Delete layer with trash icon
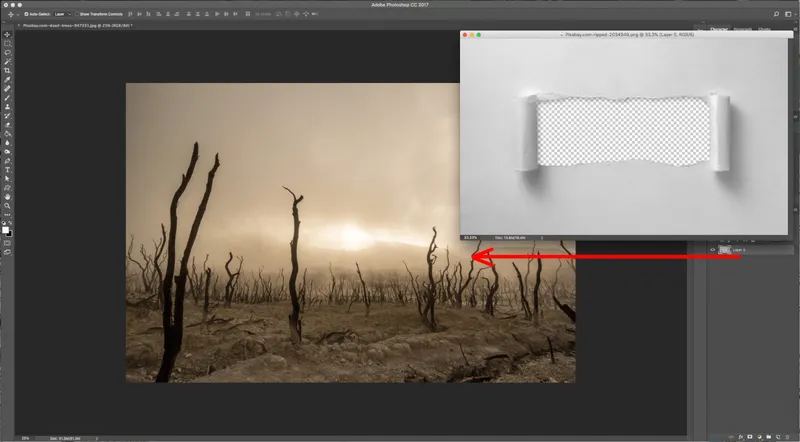800x442 pixels. (787, 437)
